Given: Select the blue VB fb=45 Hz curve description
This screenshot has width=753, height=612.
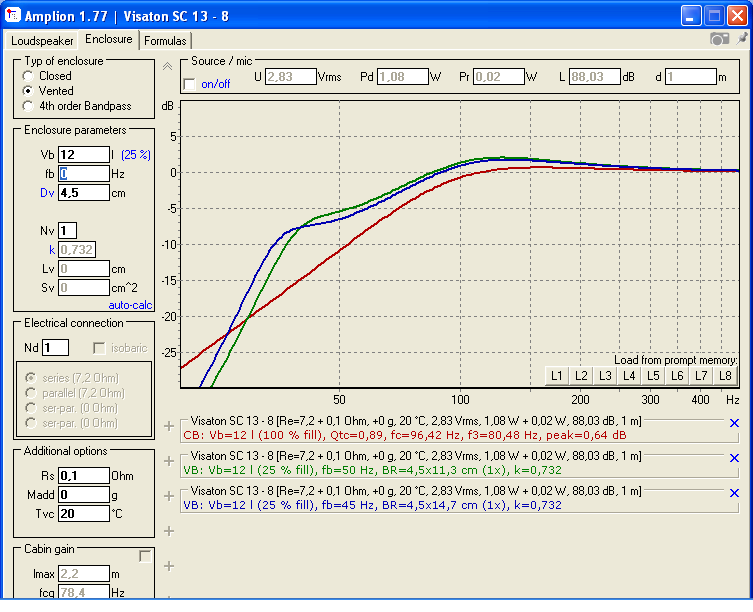Looking at the screenshot, I should [x=372, y=505].
